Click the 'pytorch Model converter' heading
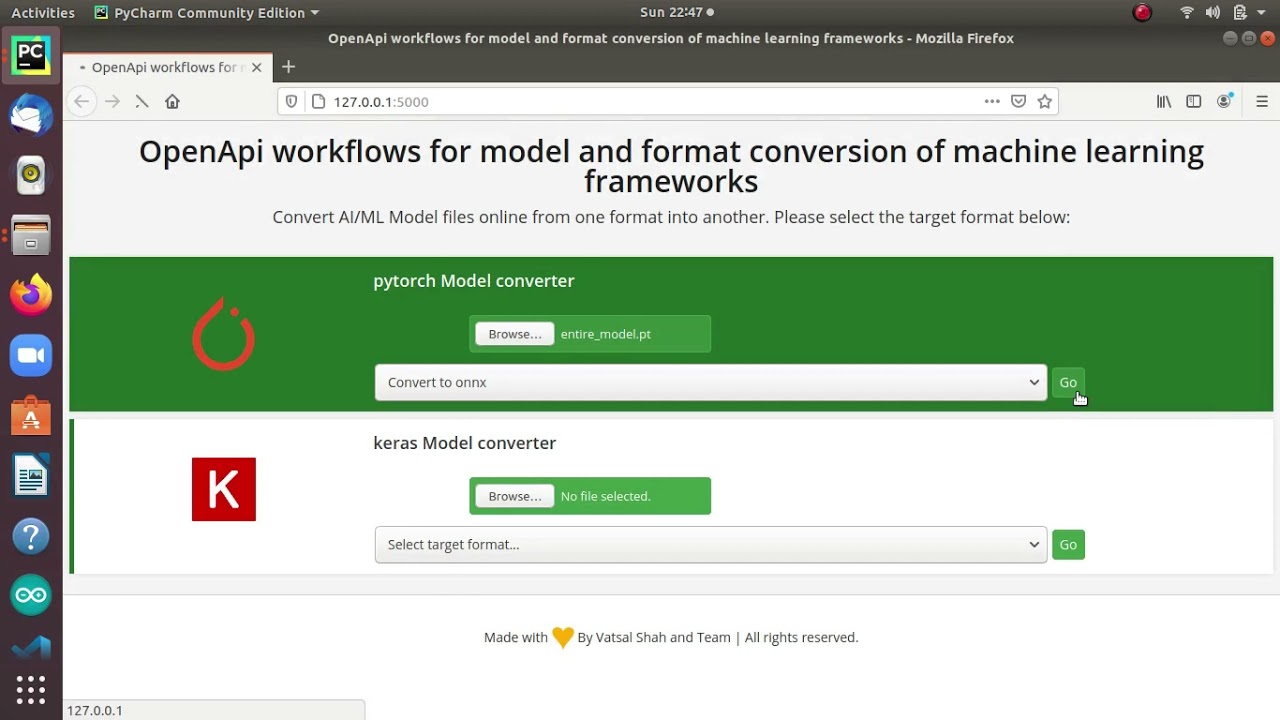This screenshot has height=720, width=1280. pyautogui.click(x=474, y=281)
